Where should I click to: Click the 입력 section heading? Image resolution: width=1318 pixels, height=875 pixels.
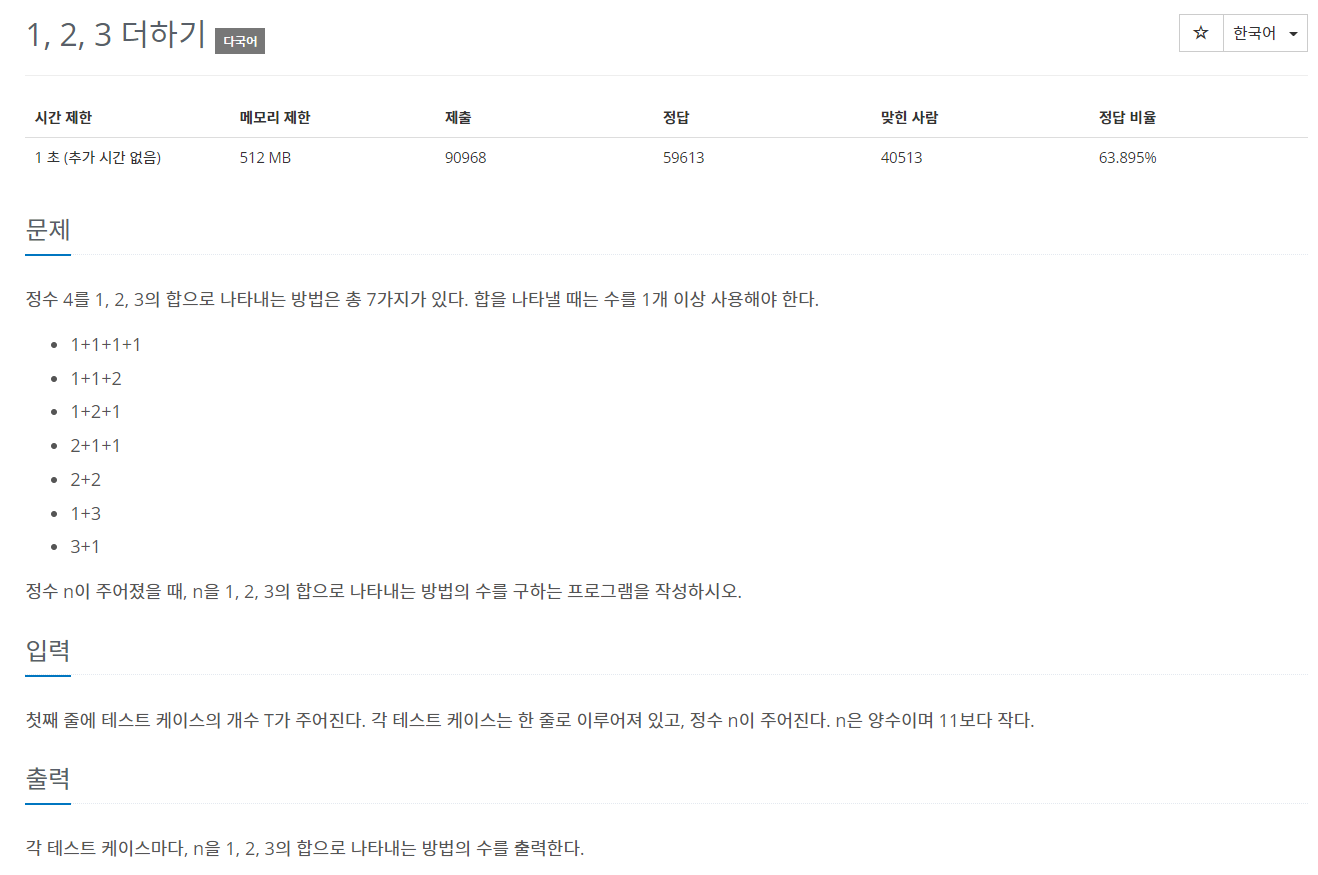tap(48, 650)
